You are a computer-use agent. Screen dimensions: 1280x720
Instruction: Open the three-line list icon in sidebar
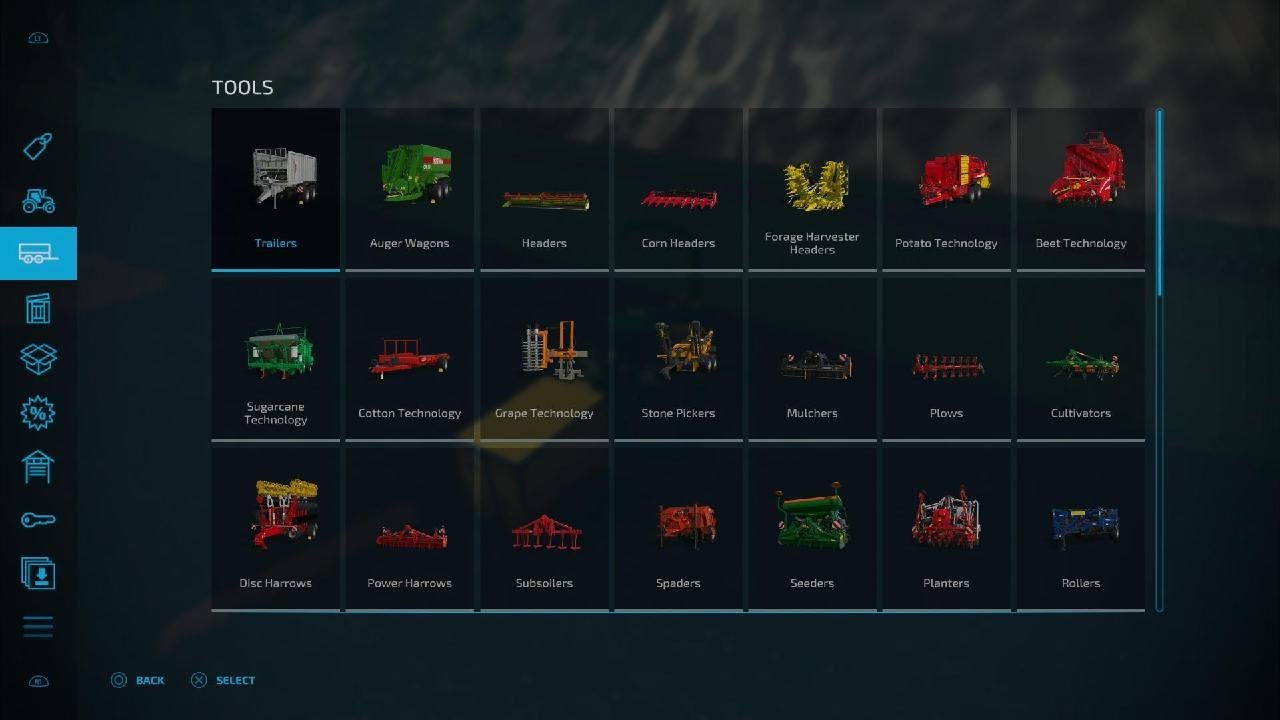(x=38, y=627)
